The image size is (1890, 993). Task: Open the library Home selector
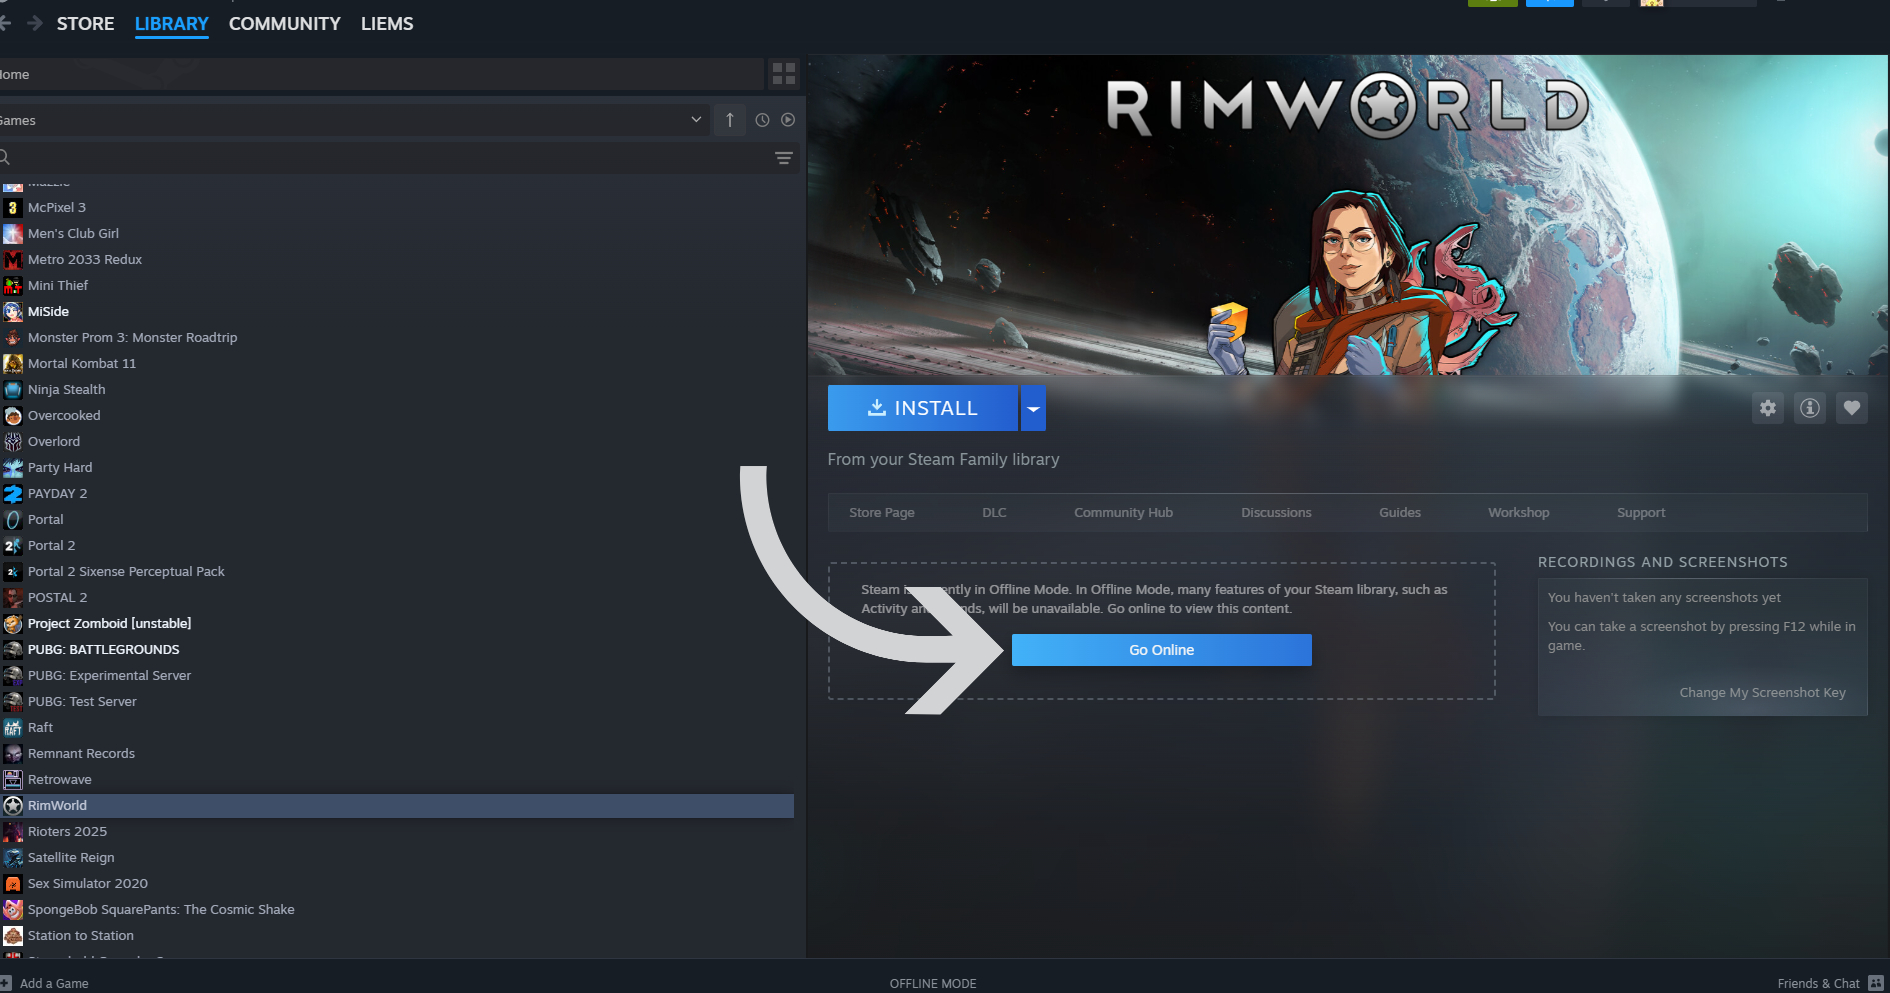(x=380, y=74)
